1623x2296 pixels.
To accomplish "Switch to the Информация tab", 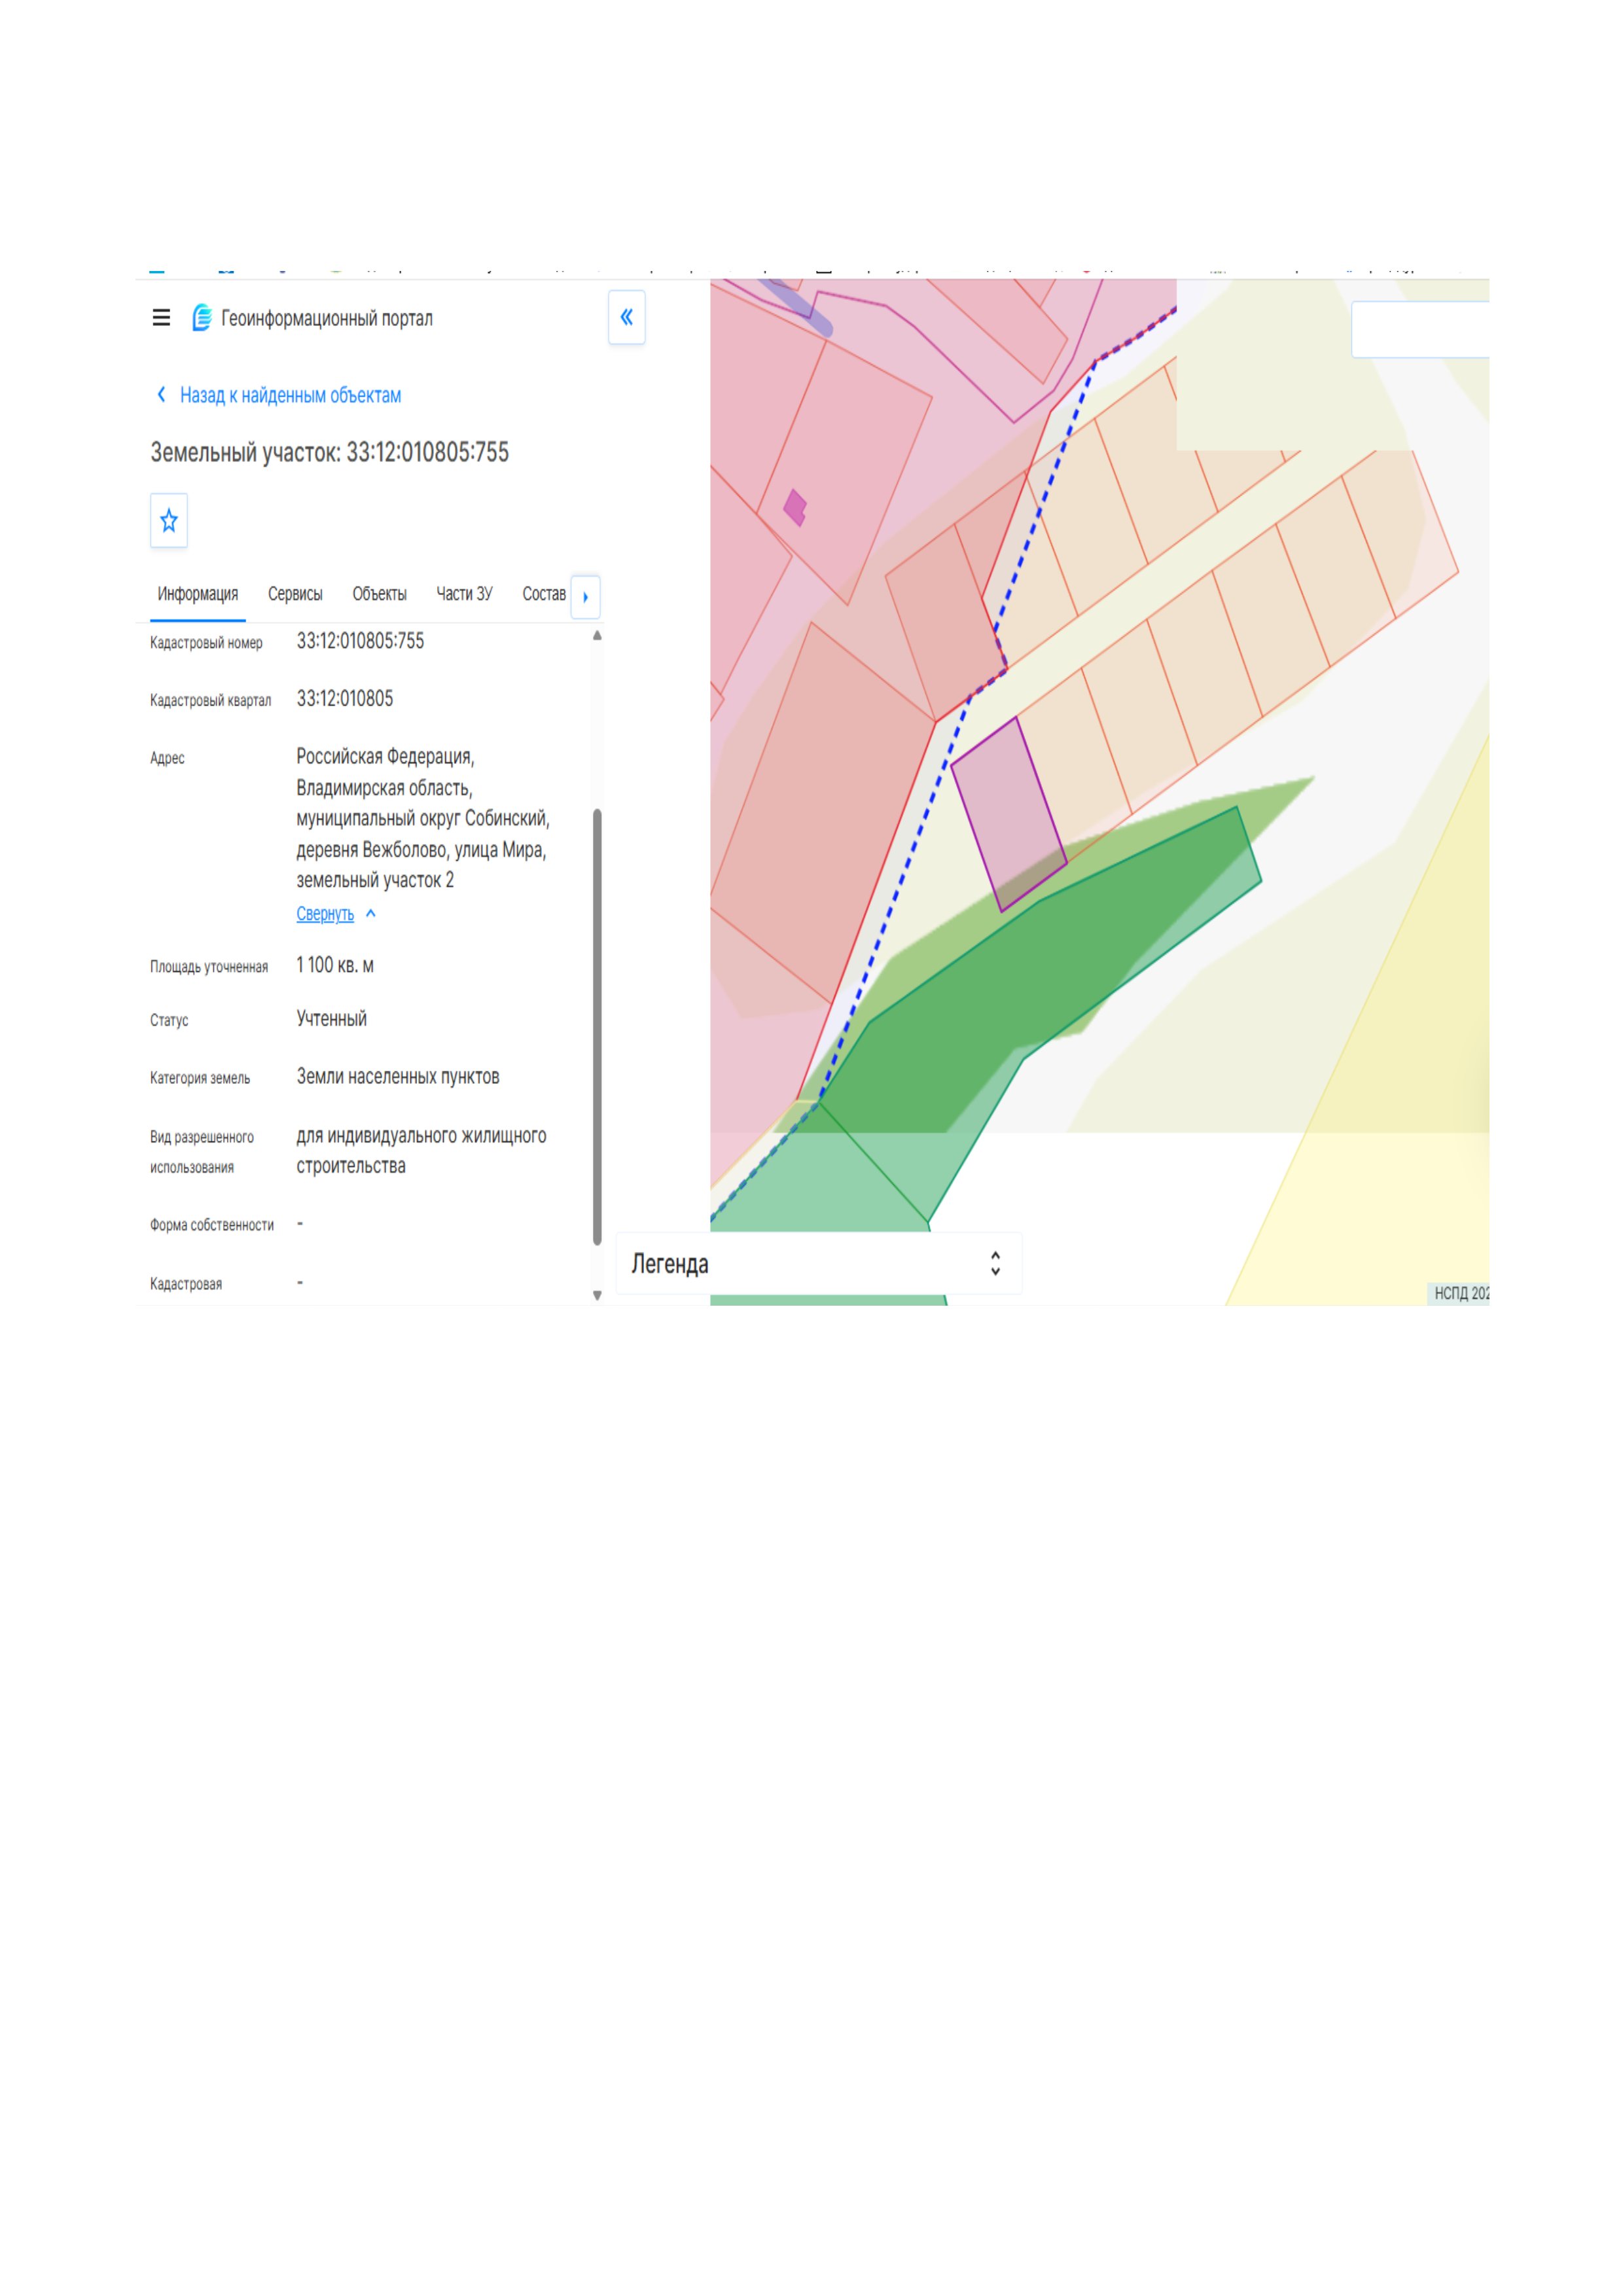I will click(197, 594).
